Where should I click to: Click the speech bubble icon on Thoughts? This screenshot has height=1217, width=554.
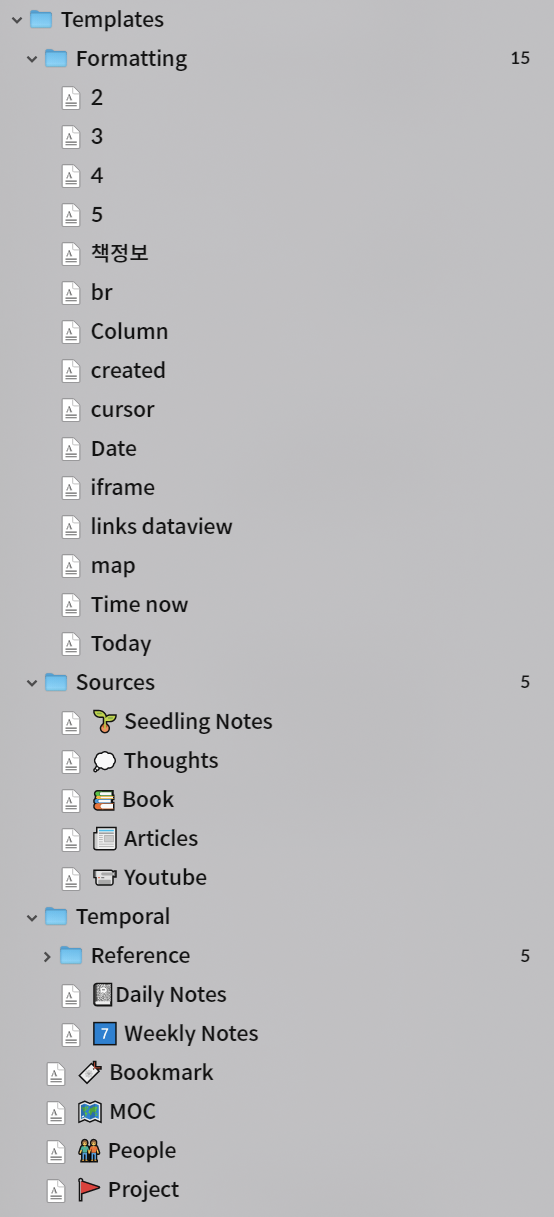[x=104, y=761]
